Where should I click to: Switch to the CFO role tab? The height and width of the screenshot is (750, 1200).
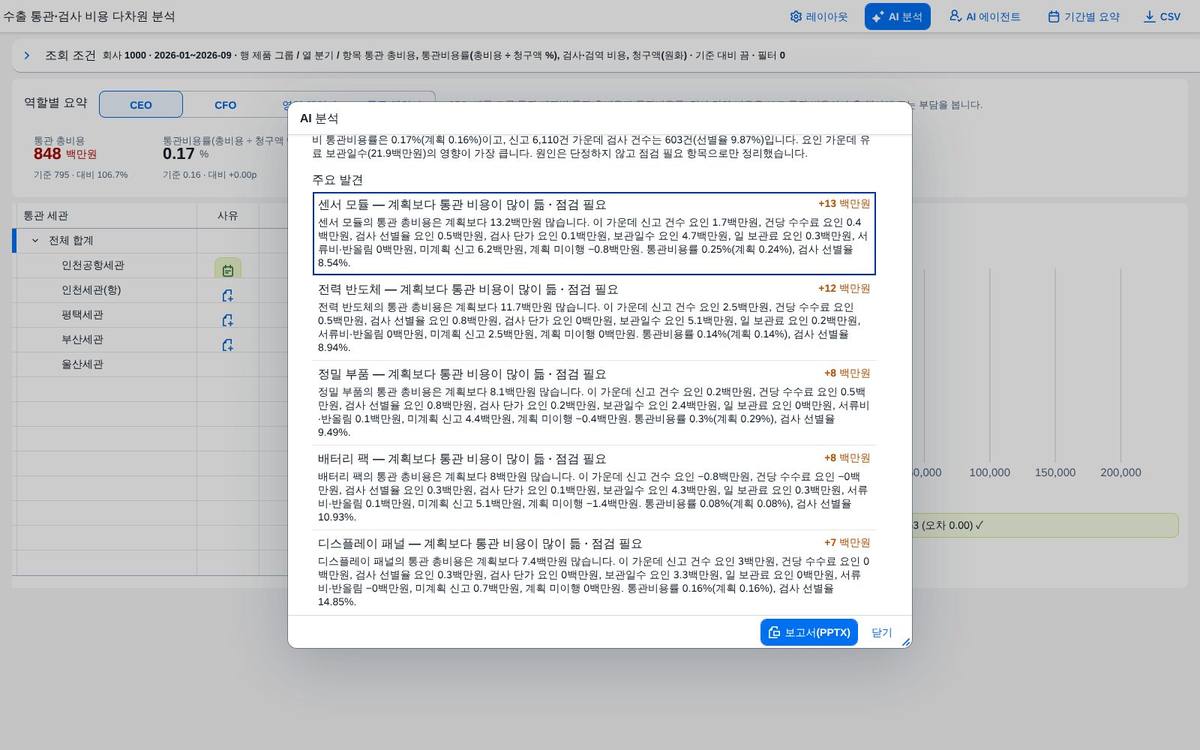click(x=225, y=104)
